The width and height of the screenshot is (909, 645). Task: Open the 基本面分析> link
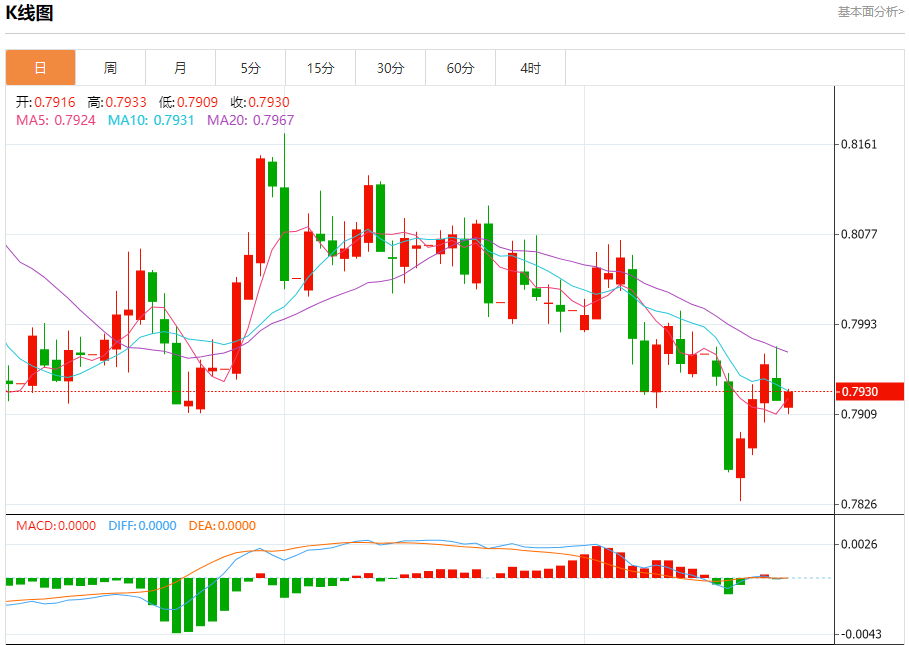pyautogui.click(x=870, y=12)
